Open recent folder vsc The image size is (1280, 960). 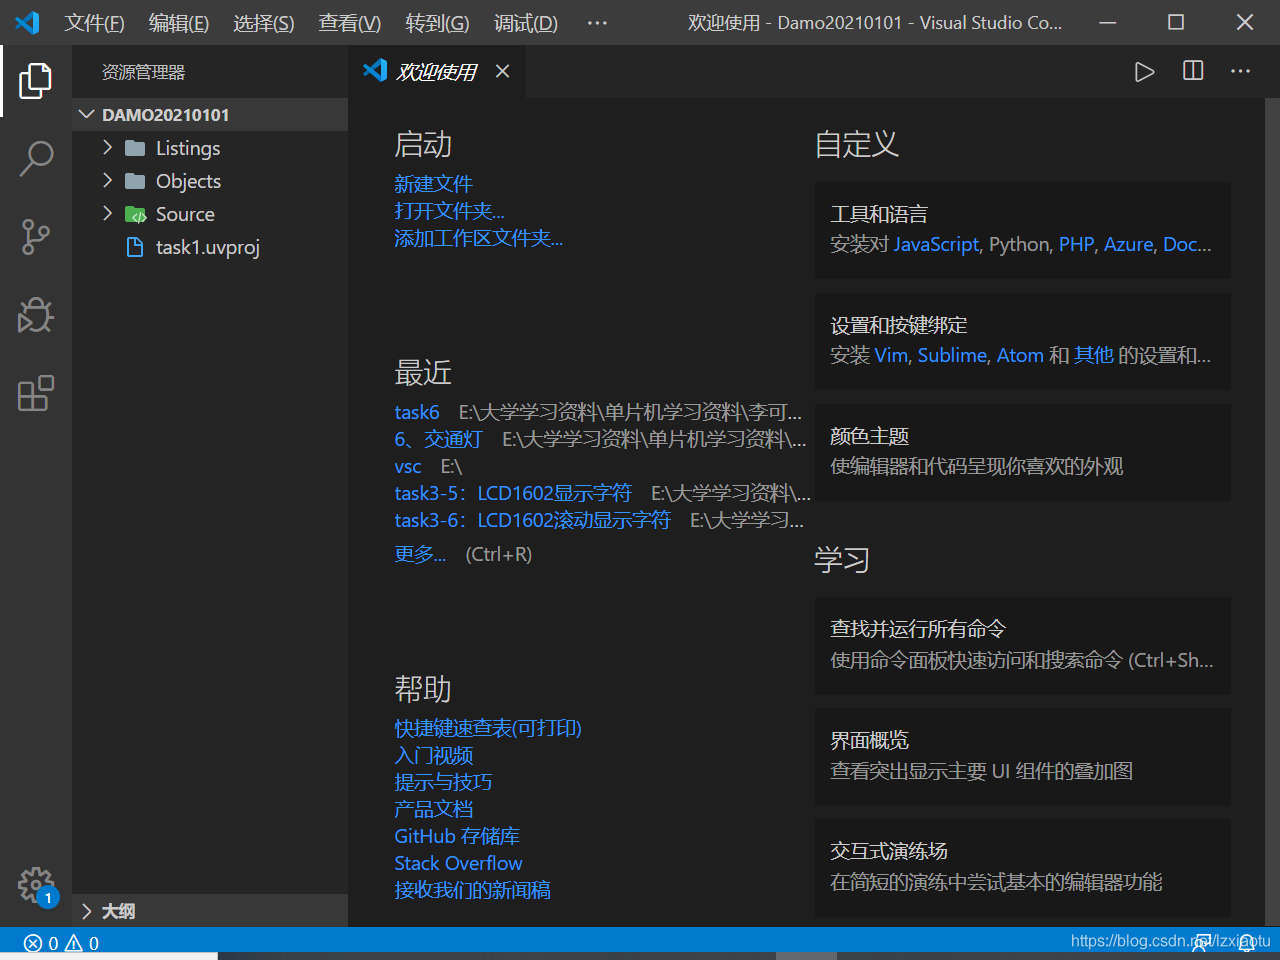[408, 466]
